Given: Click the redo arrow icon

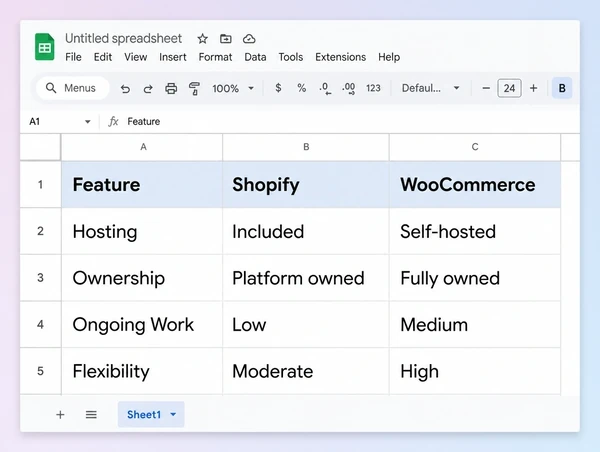Looking at the screenshot, I should pyautogui.click(x=148, y=89).
